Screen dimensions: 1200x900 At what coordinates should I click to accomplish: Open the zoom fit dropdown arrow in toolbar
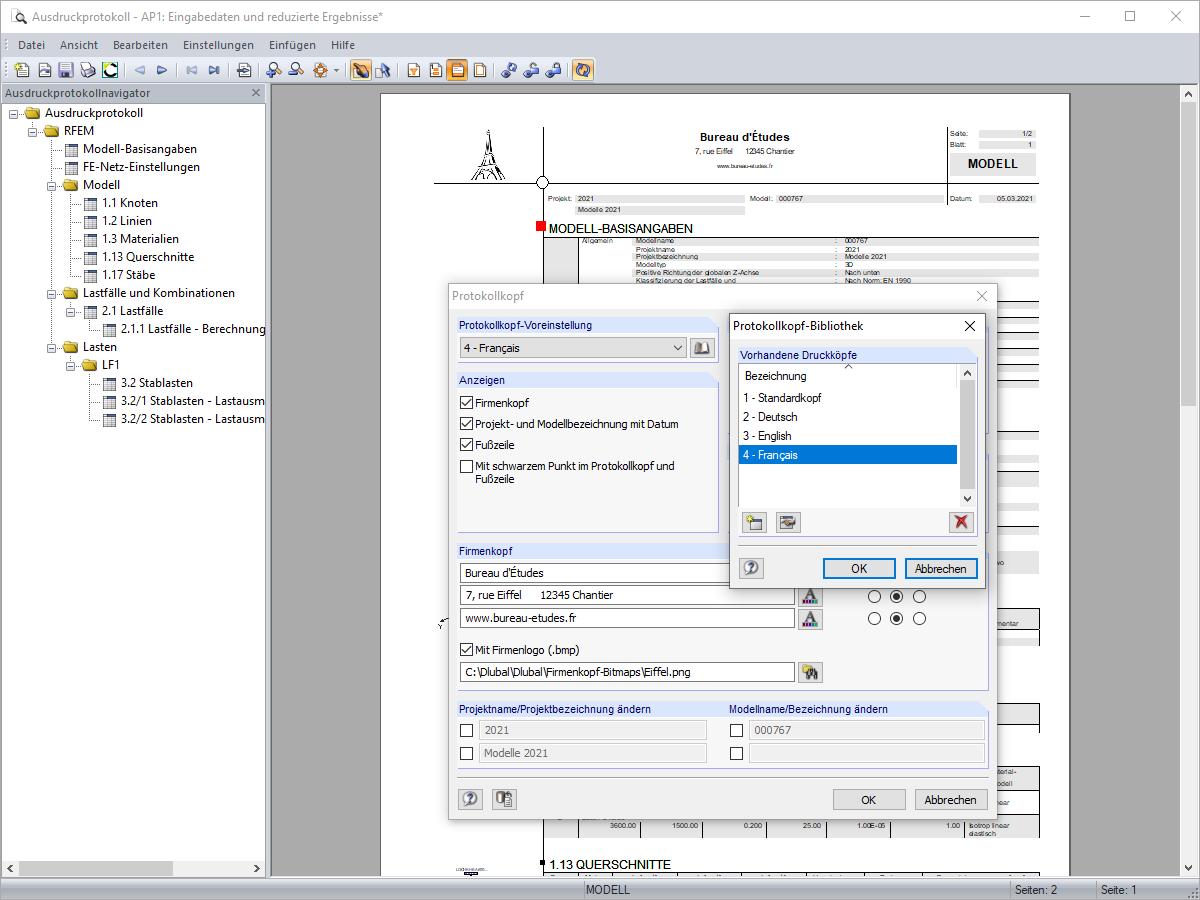point(337,70)
